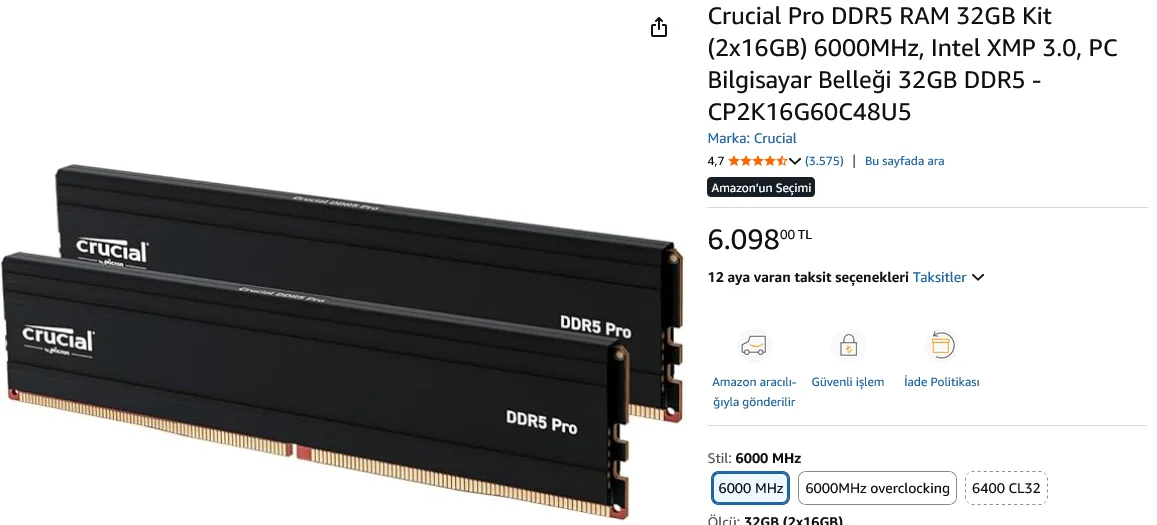Expand the rating breakdown chevron
This screenshot has height=525, width=1157.
795,161
